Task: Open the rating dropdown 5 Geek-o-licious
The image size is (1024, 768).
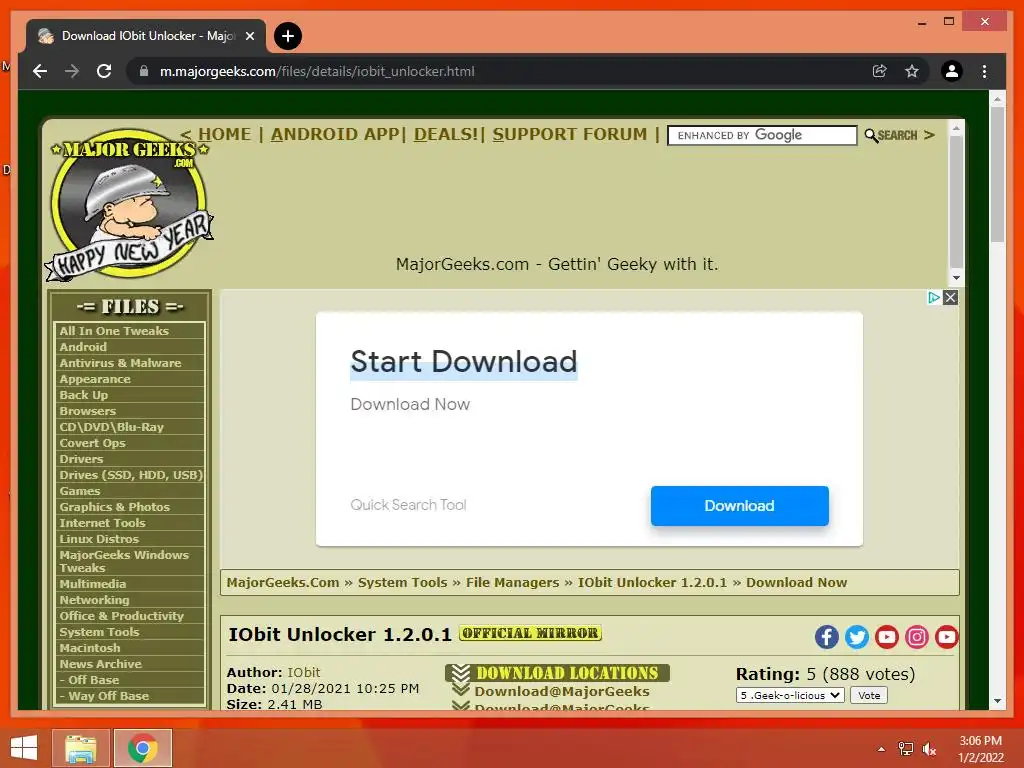Action: [x=790, y=696]
